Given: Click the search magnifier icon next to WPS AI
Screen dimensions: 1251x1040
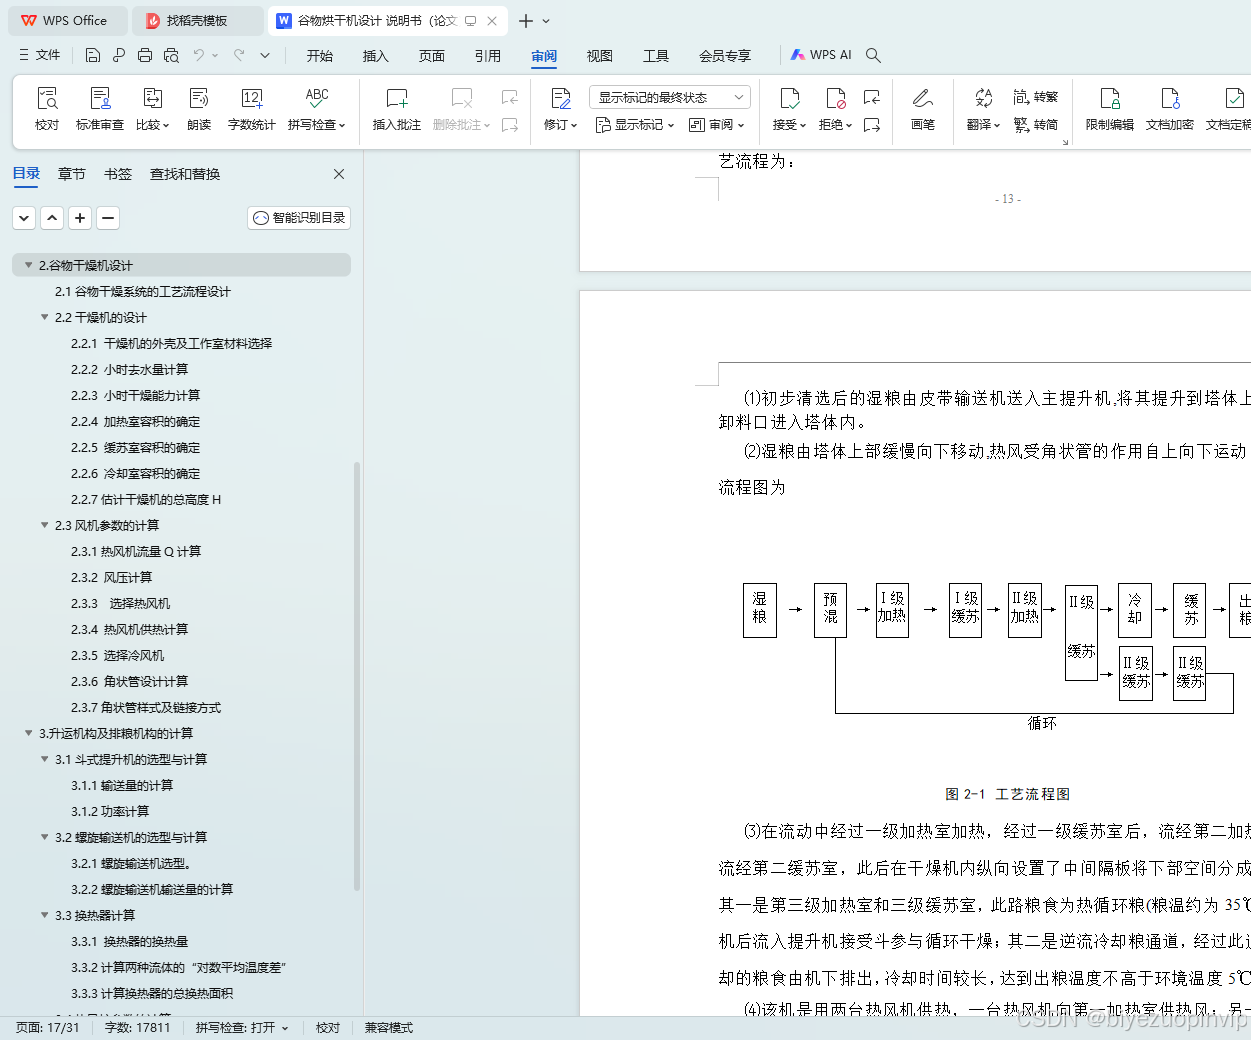Looking at the screenshot, I should click(x=873, y=55).
